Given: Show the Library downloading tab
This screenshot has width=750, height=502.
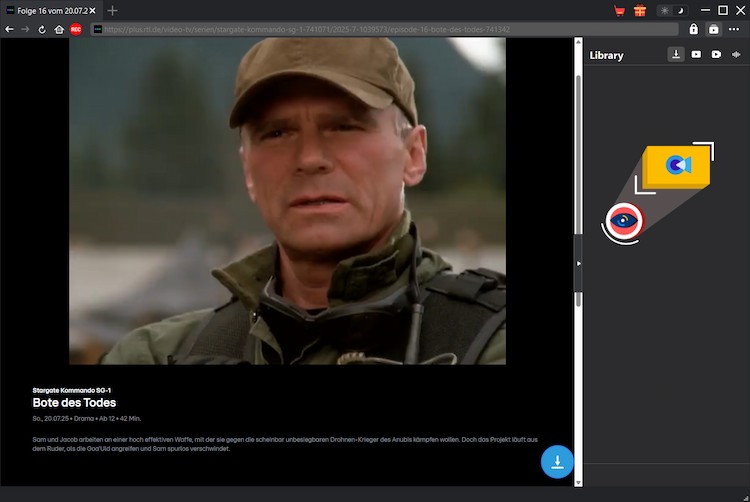Looking at the screenshot, I should pyautogui.click(x=676, y=55).
